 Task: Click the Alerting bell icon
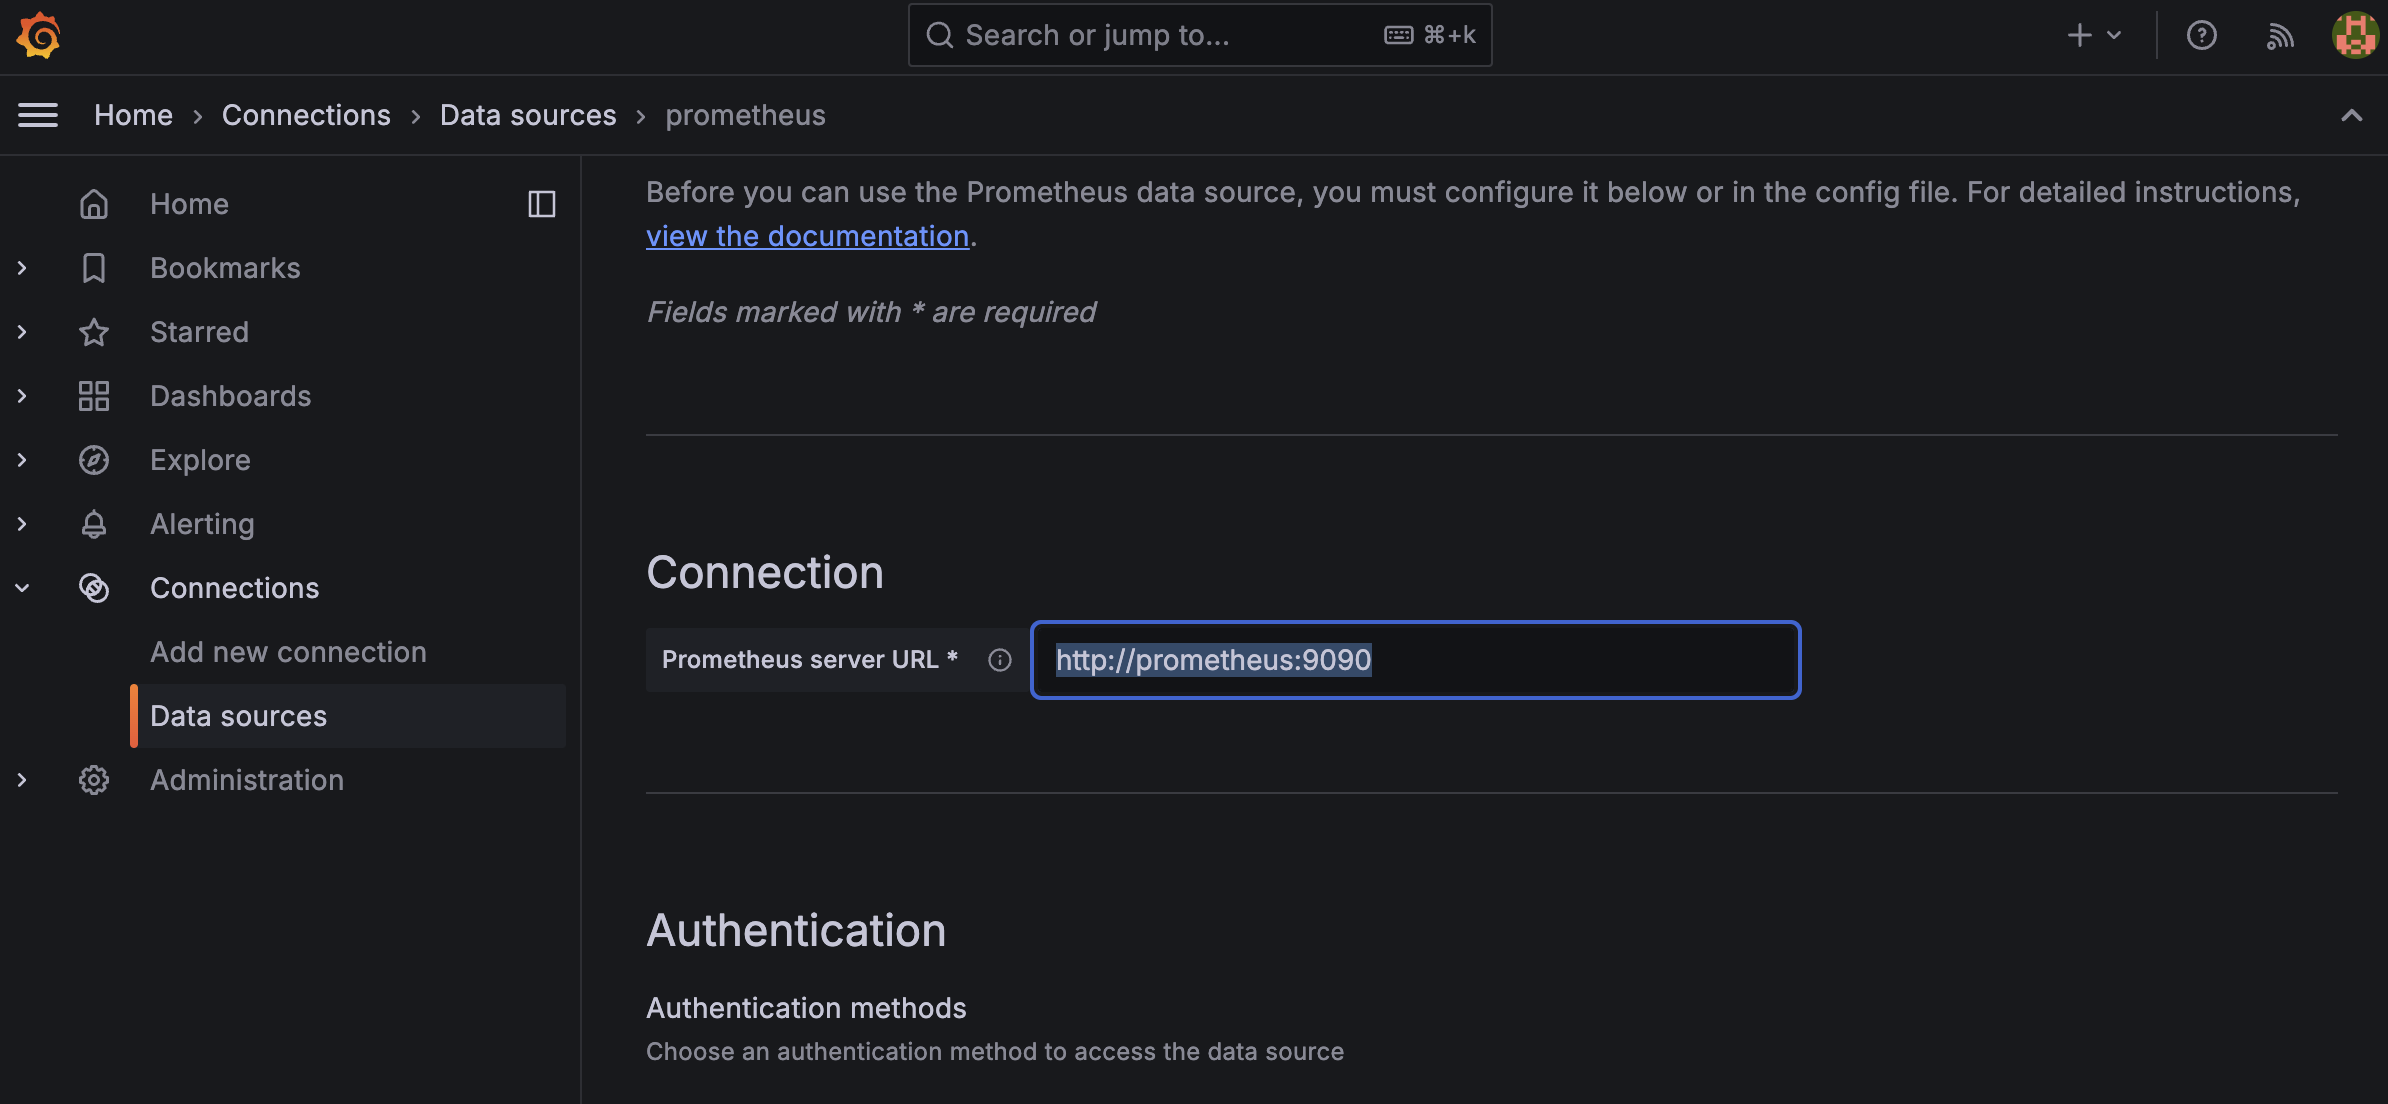94,524
